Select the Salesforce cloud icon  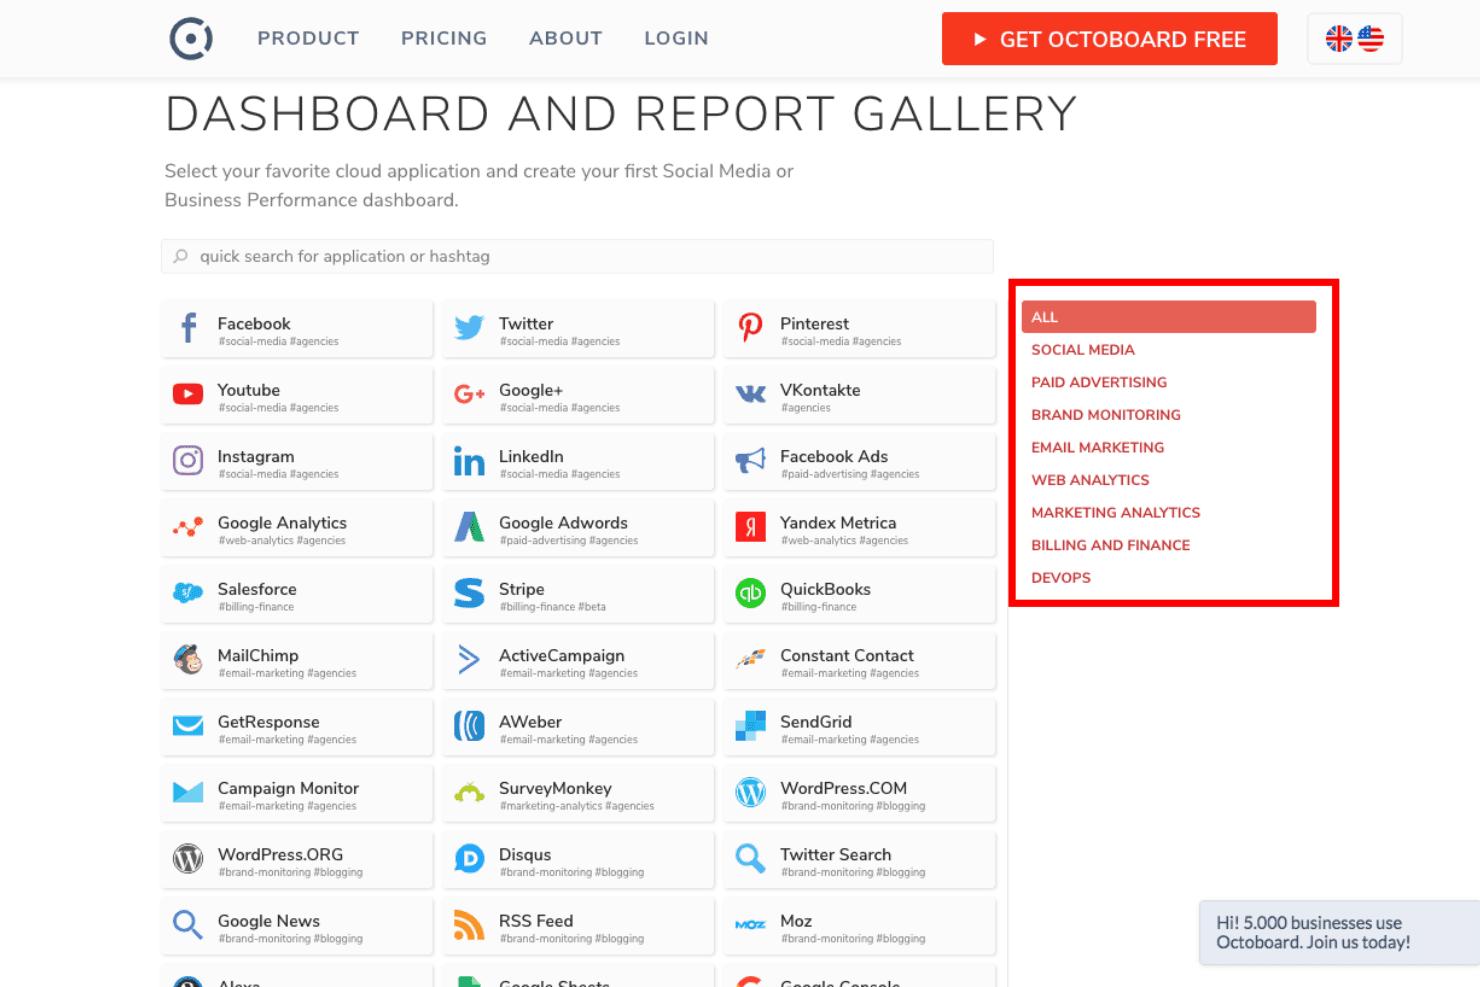pyautogui.click(x=188, y=593)
